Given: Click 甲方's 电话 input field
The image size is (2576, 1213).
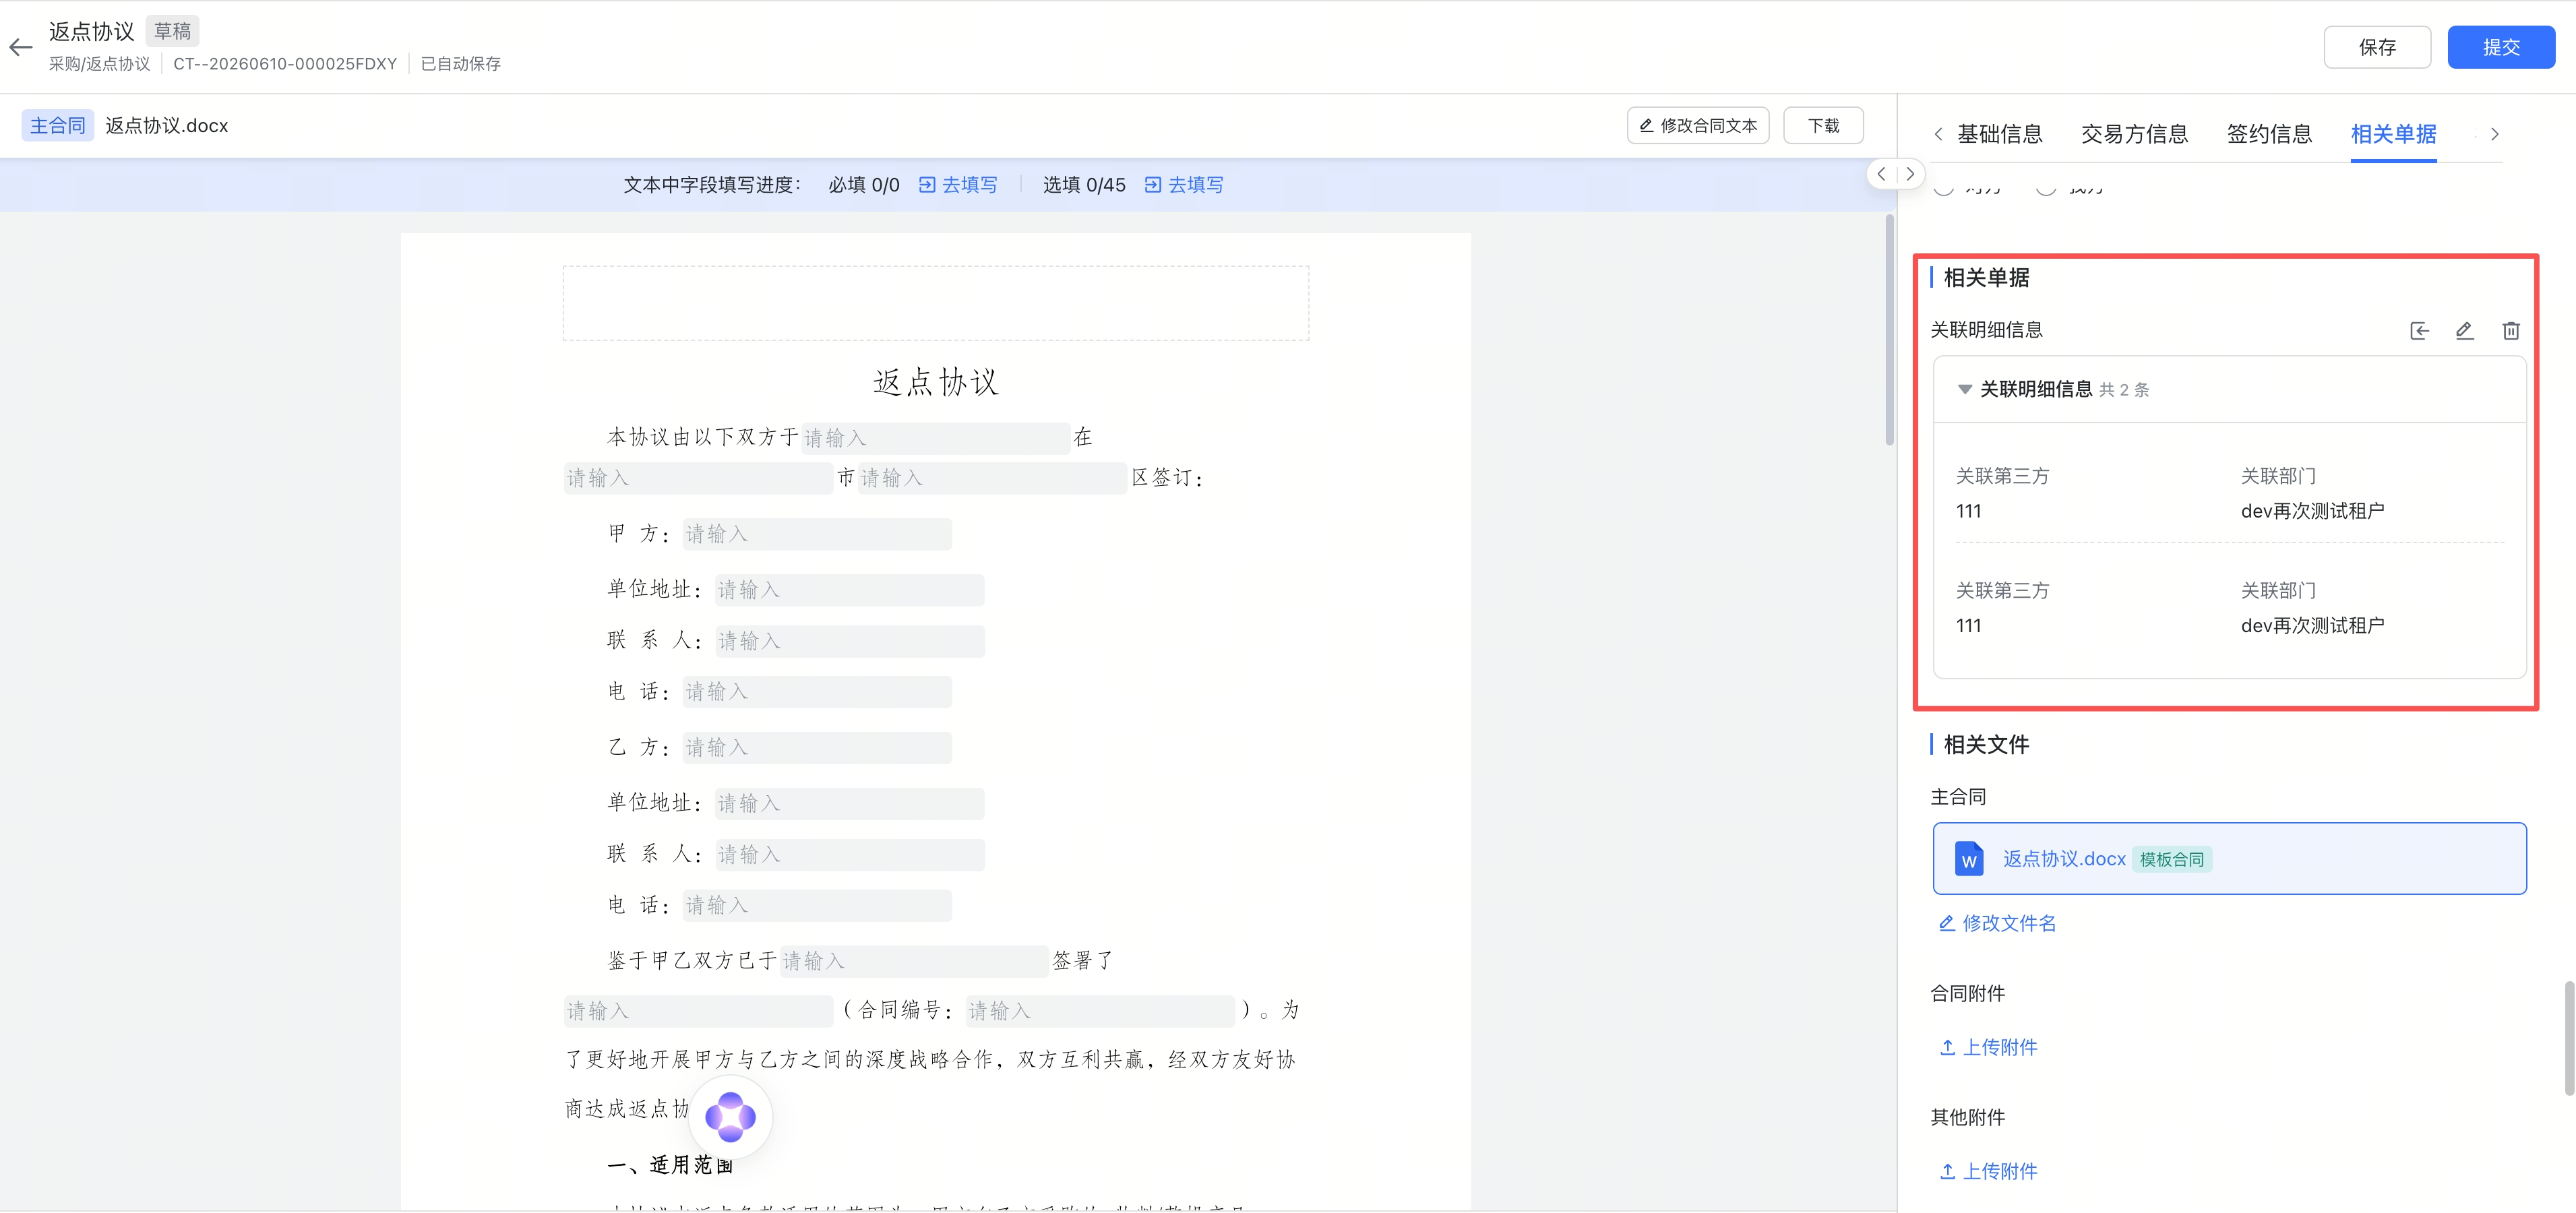Looking at the screenshot, I should point(817,692).
